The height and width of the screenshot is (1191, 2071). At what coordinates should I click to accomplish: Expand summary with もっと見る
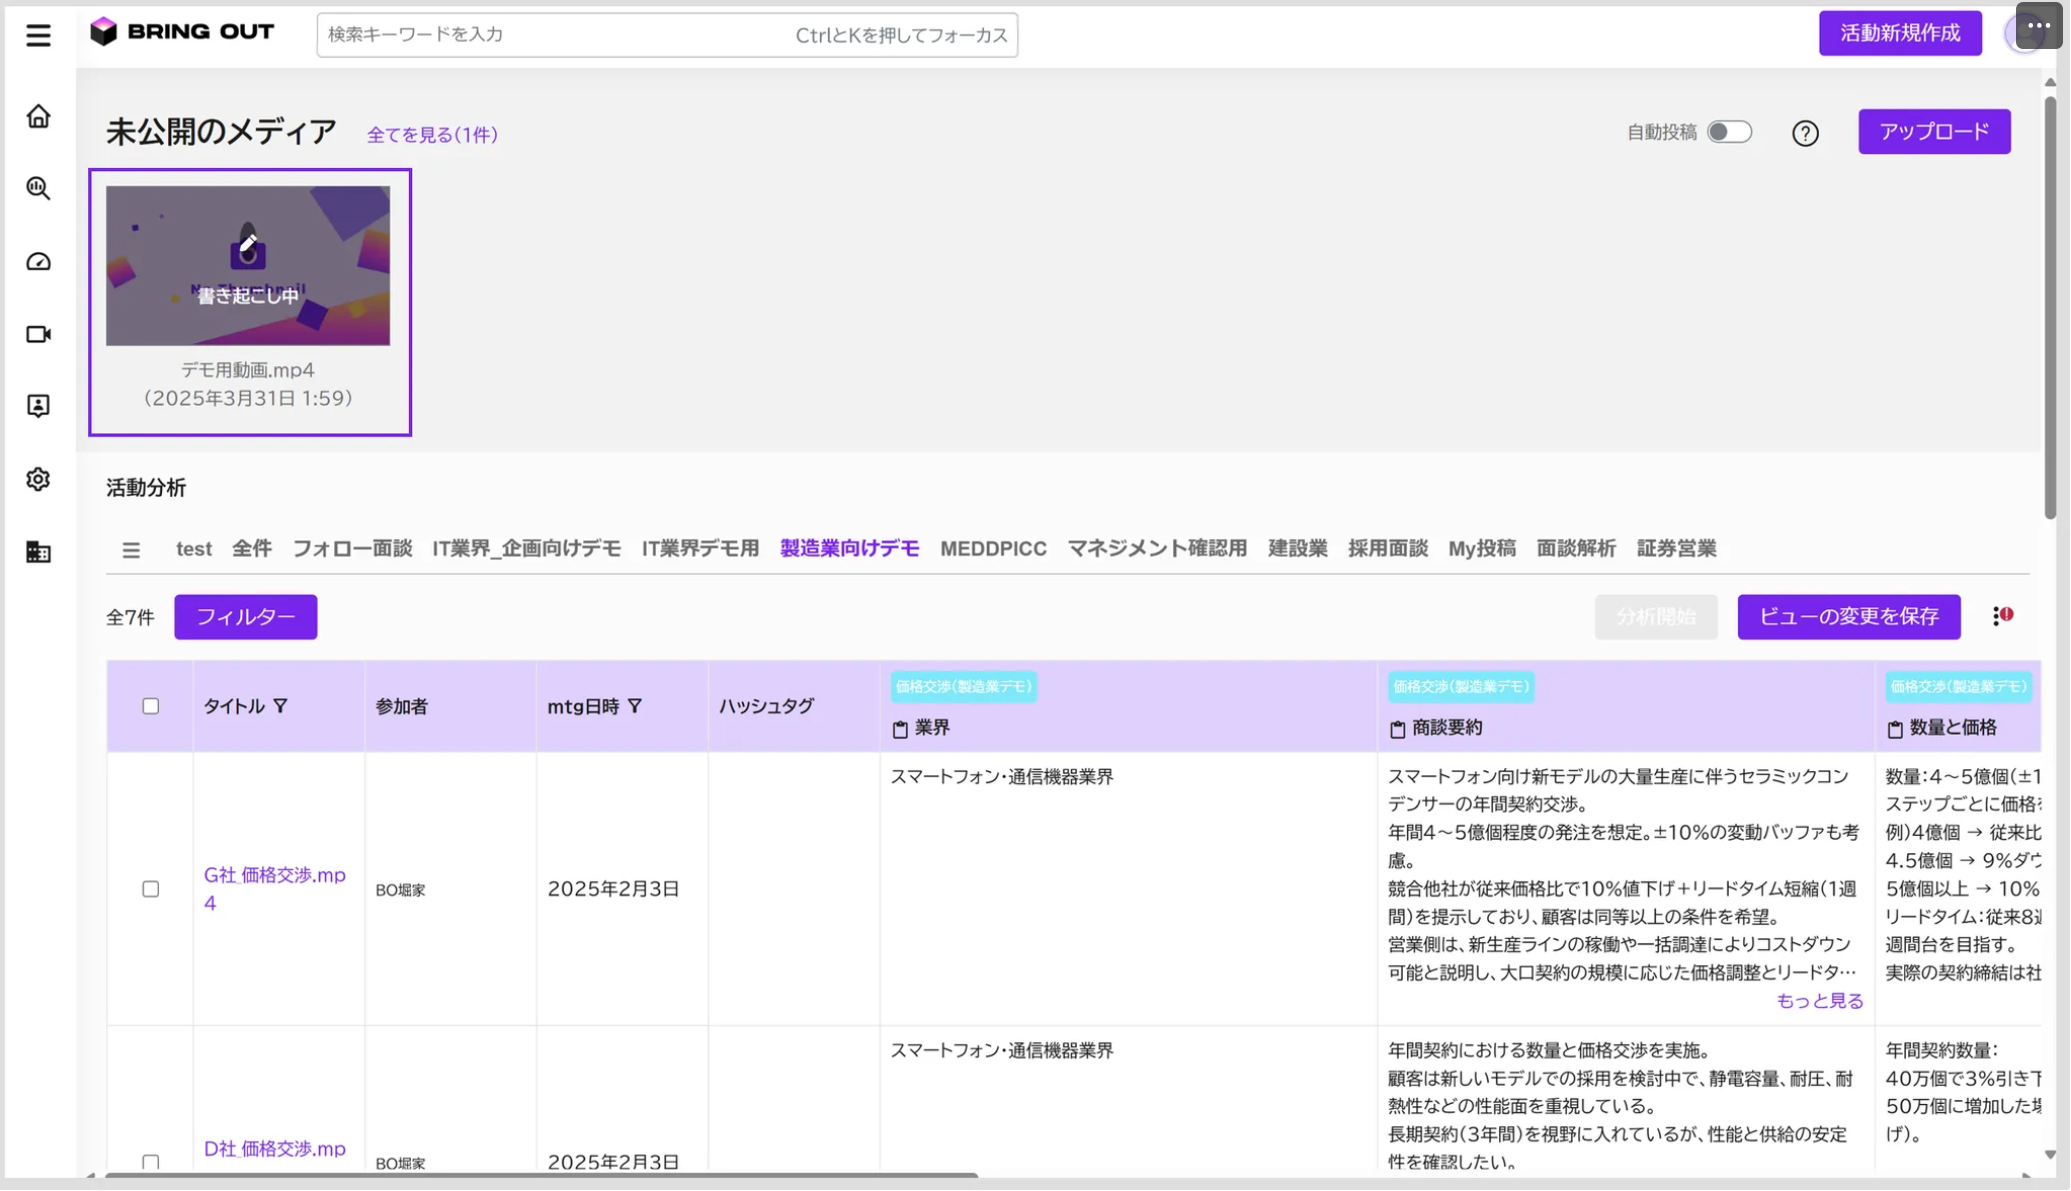click(1820, 1001)
